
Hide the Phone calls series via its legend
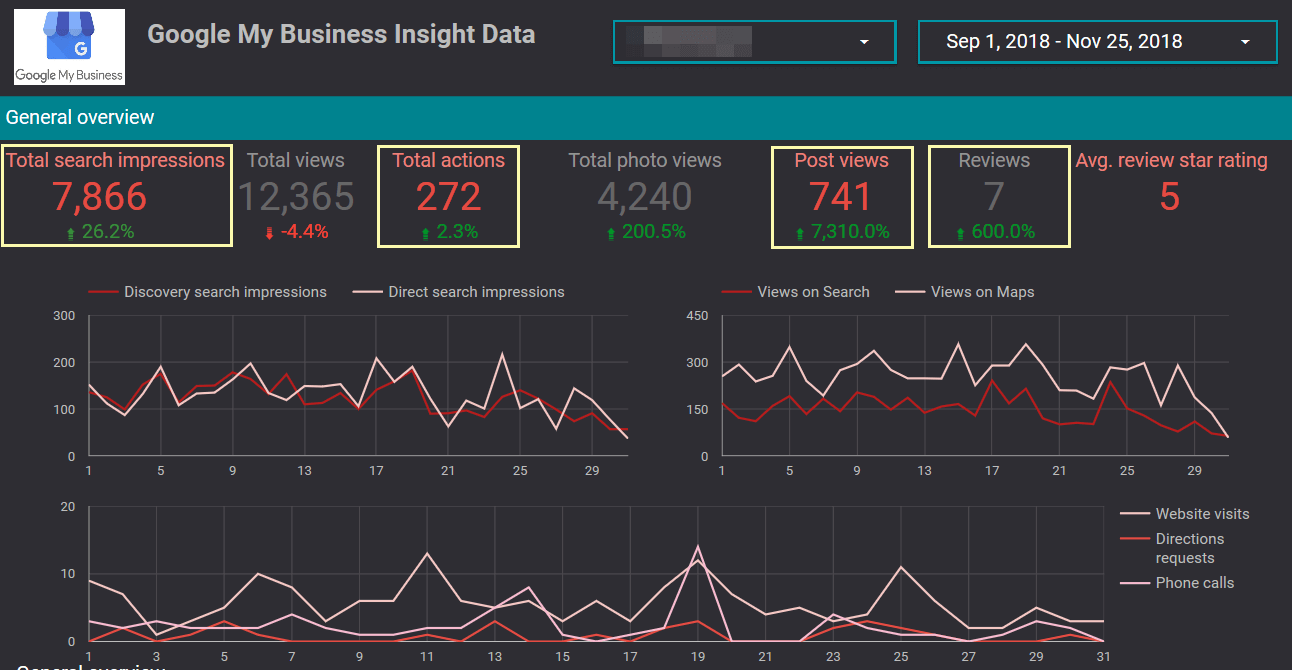click(x=1196, y=582)
